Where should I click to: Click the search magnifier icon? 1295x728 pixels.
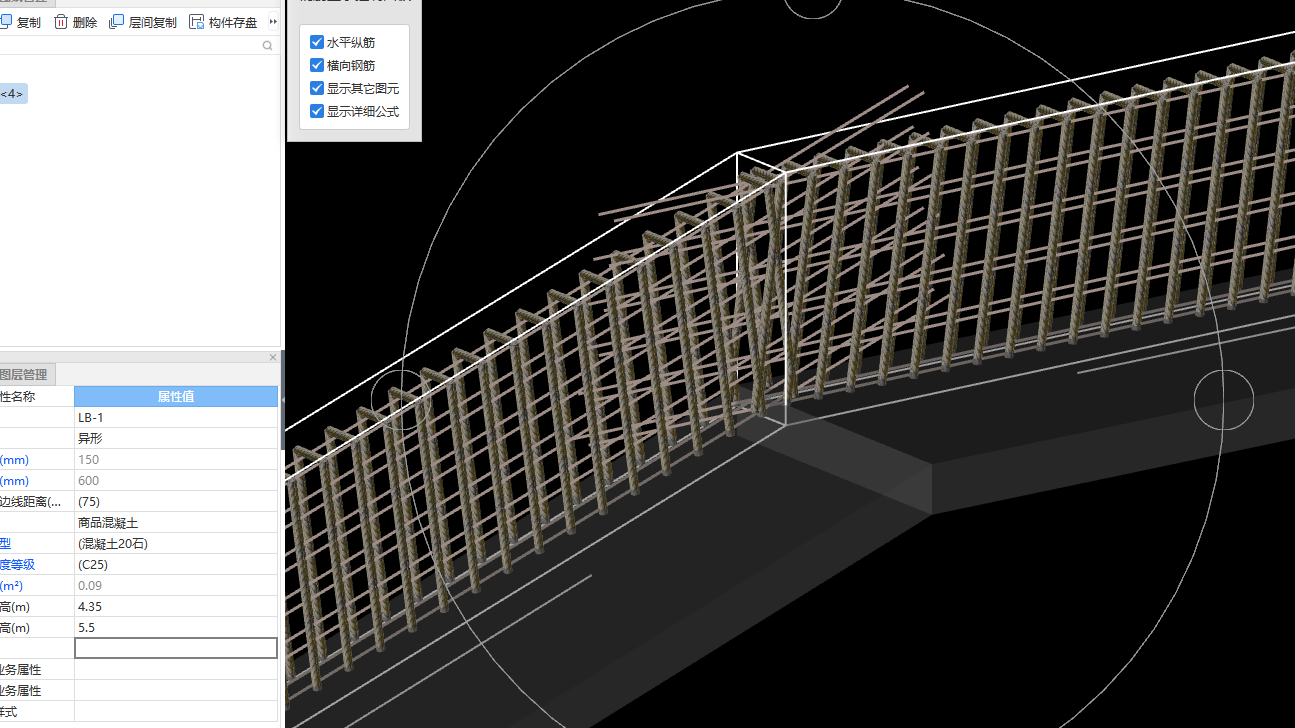click(x=268, y=45)
